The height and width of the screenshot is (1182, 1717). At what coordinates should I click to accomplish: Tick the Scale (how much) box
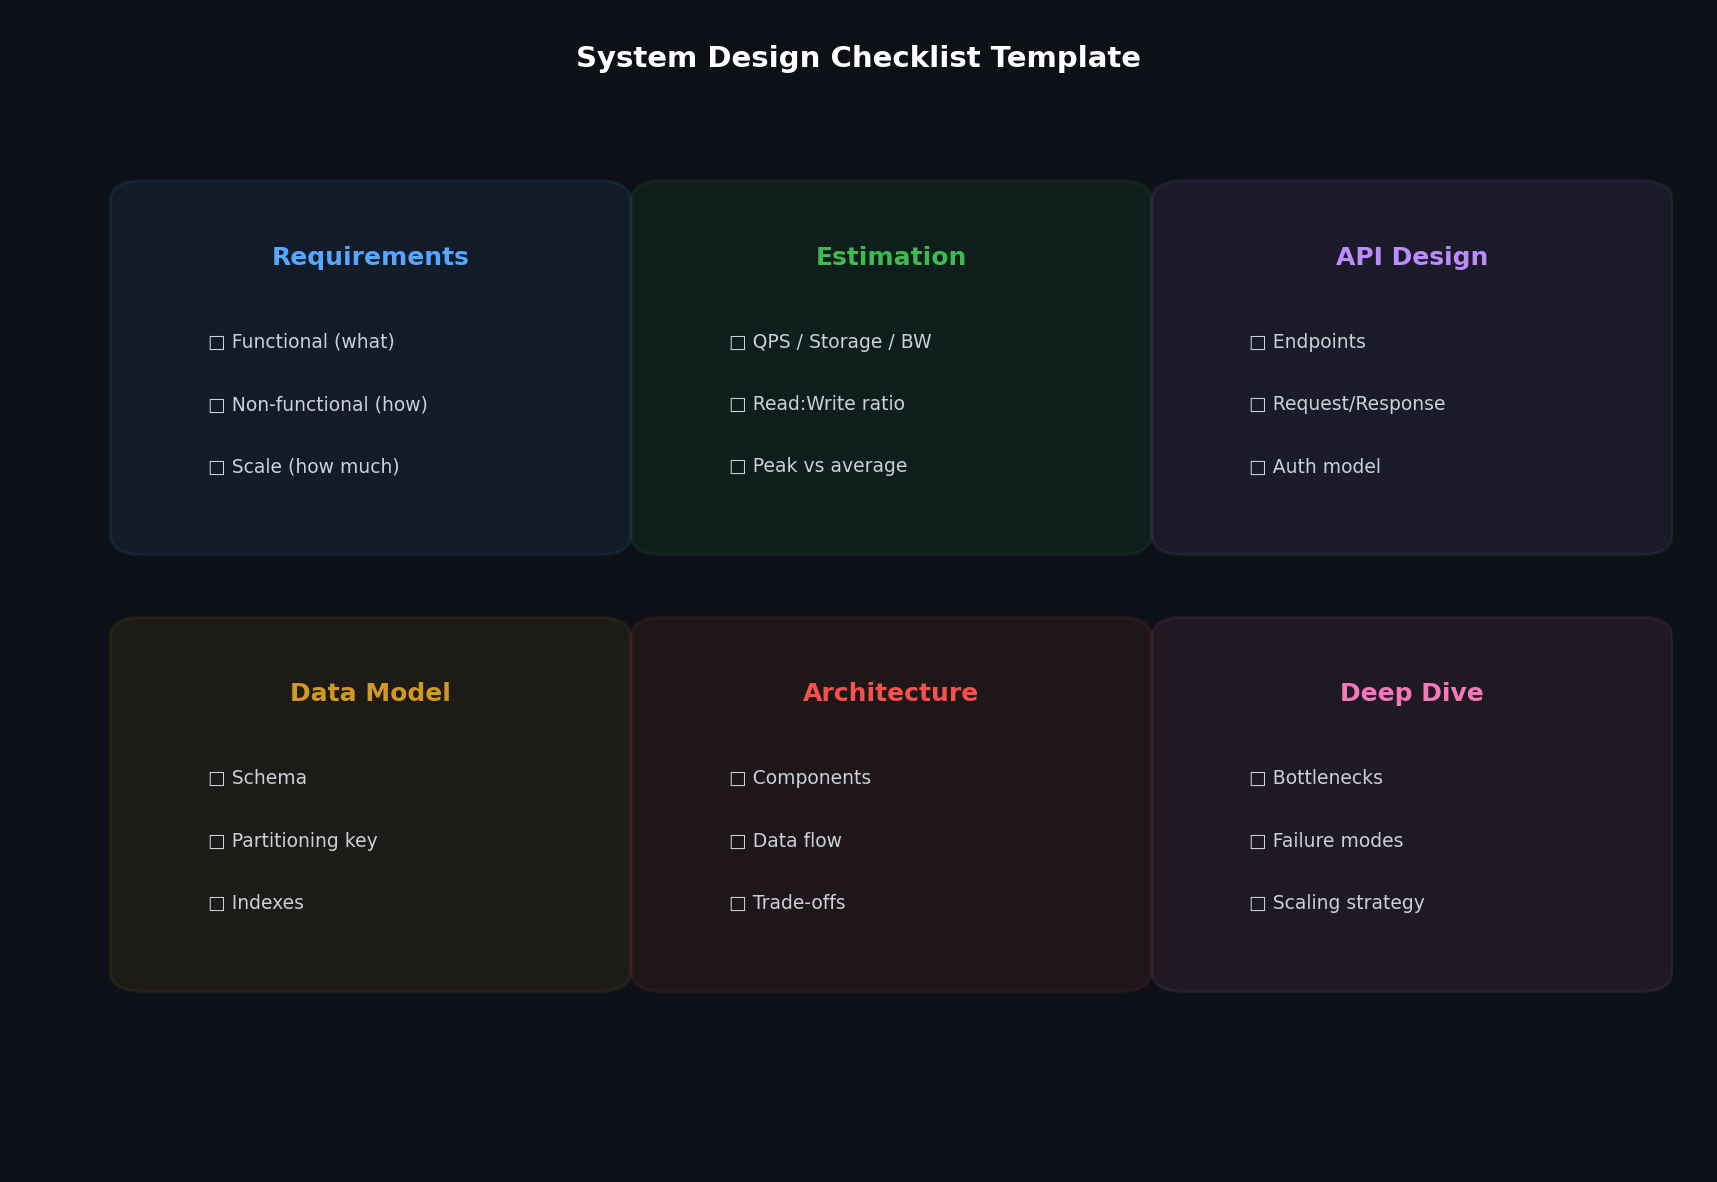pos(217,467)
